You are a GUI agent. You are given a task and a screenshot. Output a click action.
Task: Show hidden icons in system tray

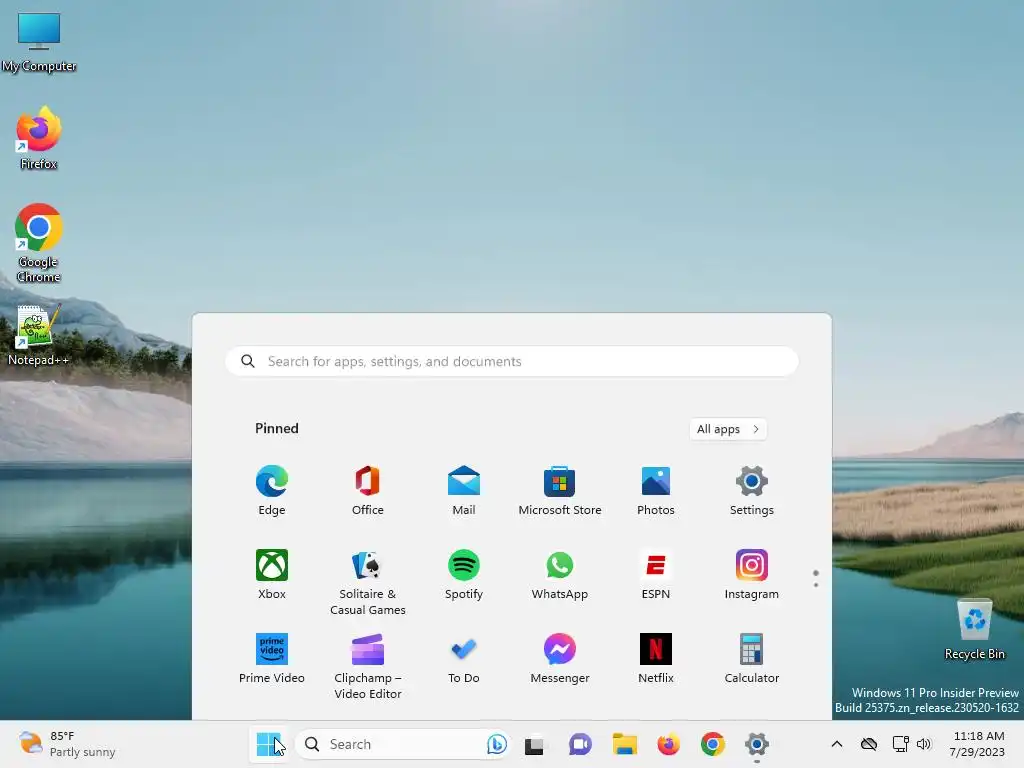[x=837, y=744]
